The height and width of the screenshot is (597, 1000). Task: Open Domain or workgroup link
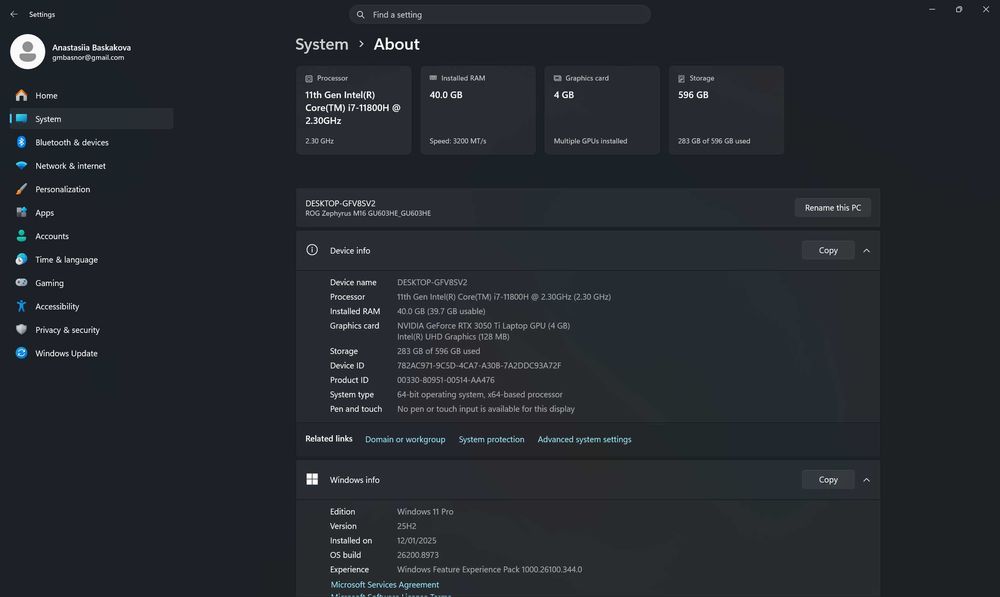click(405, 439)
